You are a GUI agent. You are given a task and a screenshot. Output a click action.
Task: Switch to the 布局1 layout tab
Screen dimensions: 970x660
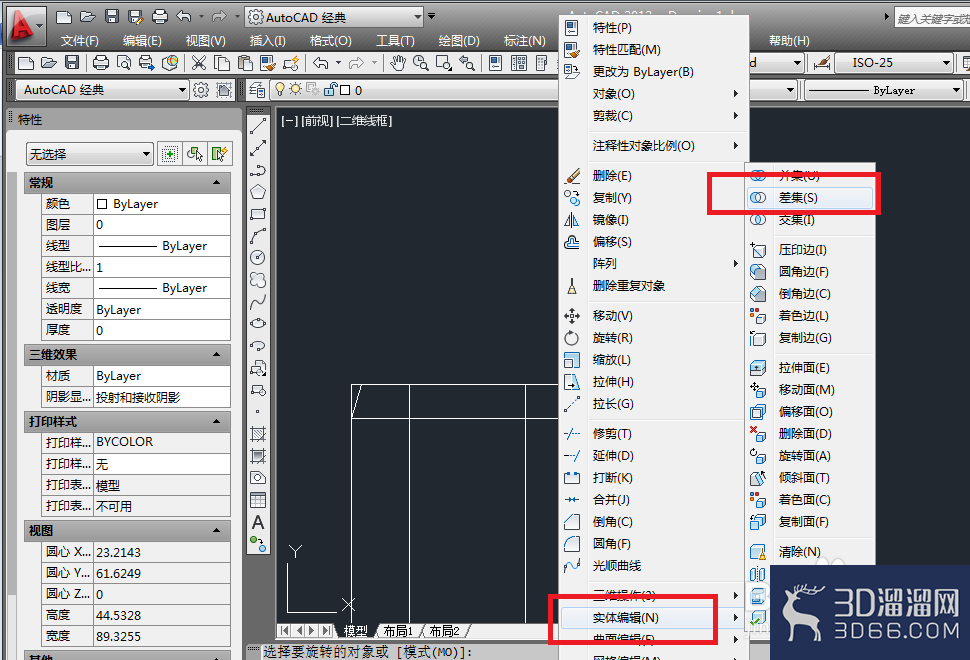tap(398, 631)
